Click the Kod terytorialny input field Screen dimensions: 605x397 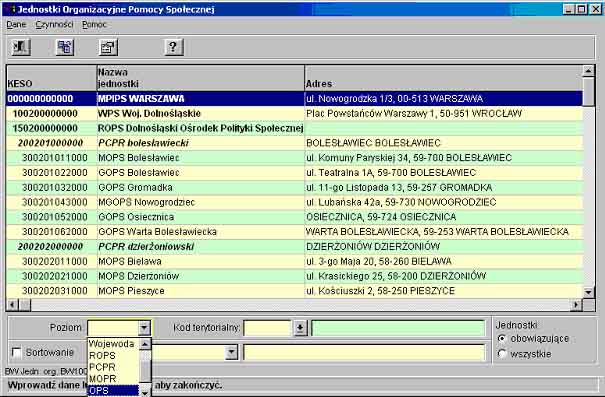[267, 328]
